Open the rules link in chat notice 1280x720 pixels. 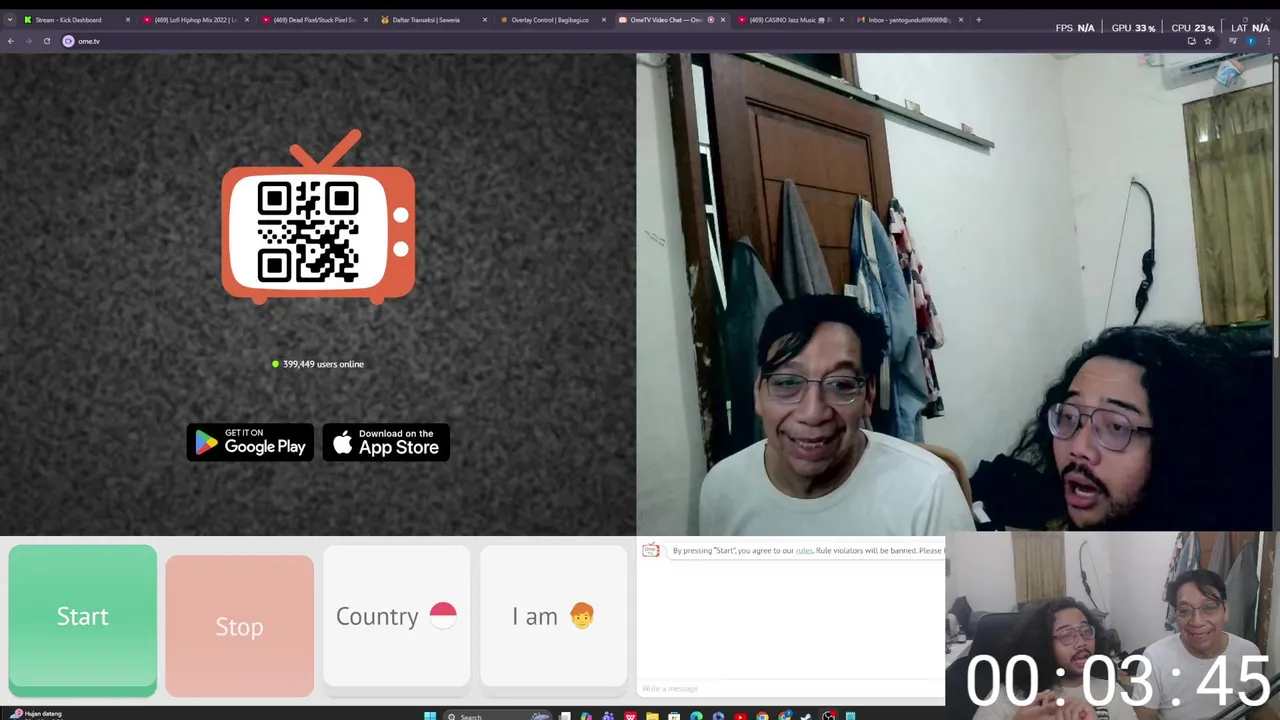pyautogui.click(x=804, y=551)
